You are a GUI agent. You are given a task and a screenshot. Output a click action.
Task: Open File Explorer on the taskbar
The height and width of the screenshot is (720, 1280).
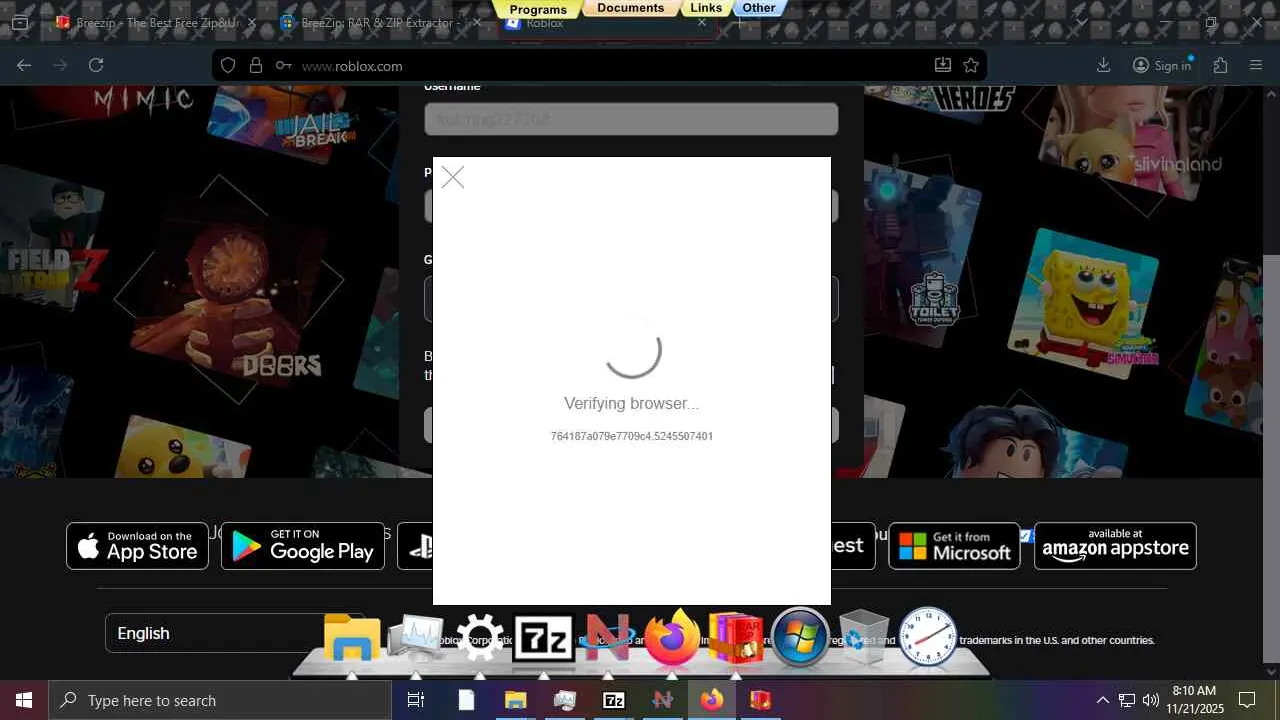pos(515,700)
